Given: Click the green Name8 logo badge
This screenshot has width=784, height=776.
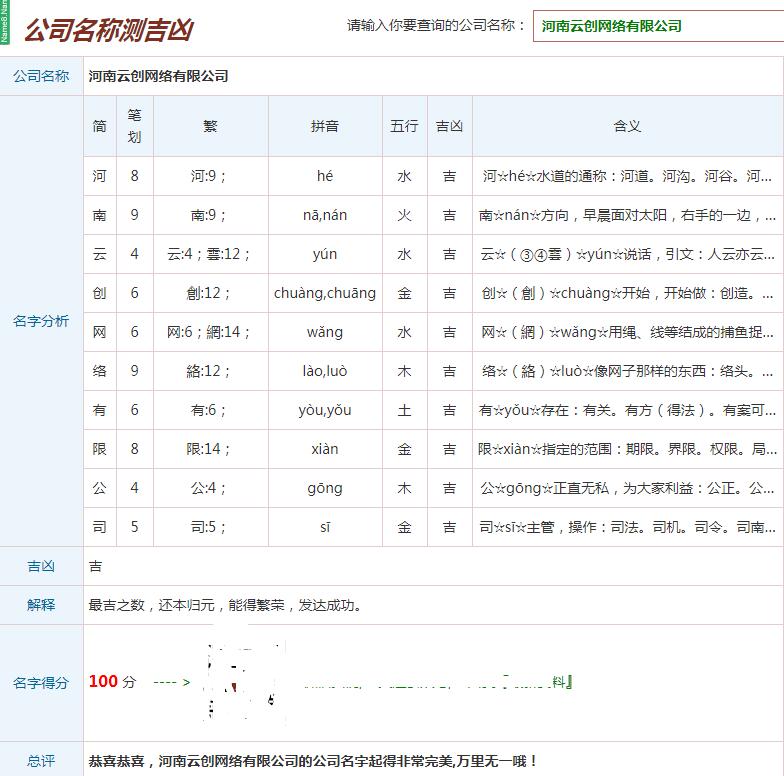Looking at the screenshot, I should pyautogui.click(x=5, y=21).
